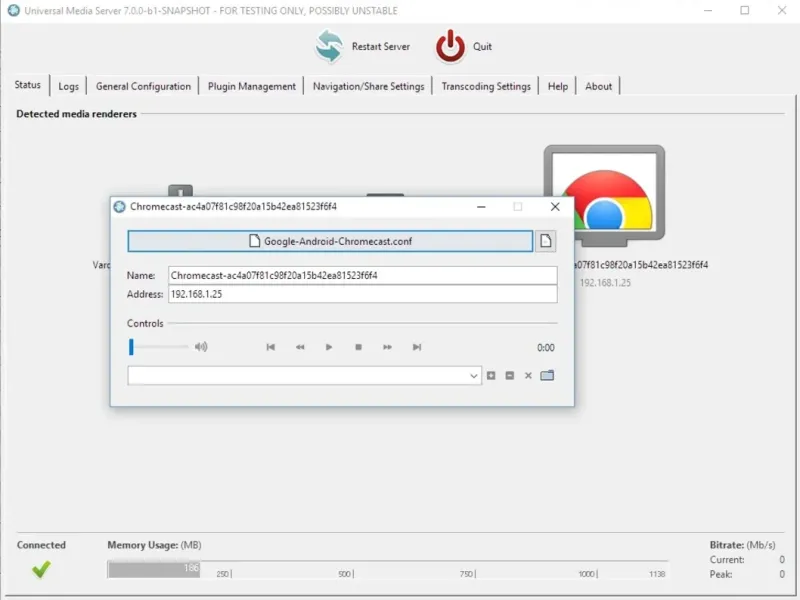Go to Plugin Management tab

pyautogui.click(x=252, y=86)
